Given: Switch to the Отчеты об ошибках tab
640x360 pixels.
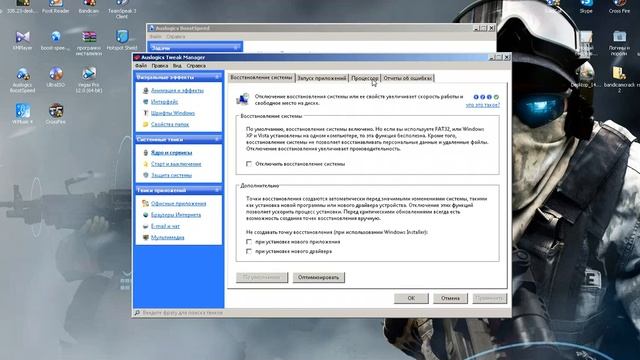Looking at the screenshot, I should [x=408, y=78].
